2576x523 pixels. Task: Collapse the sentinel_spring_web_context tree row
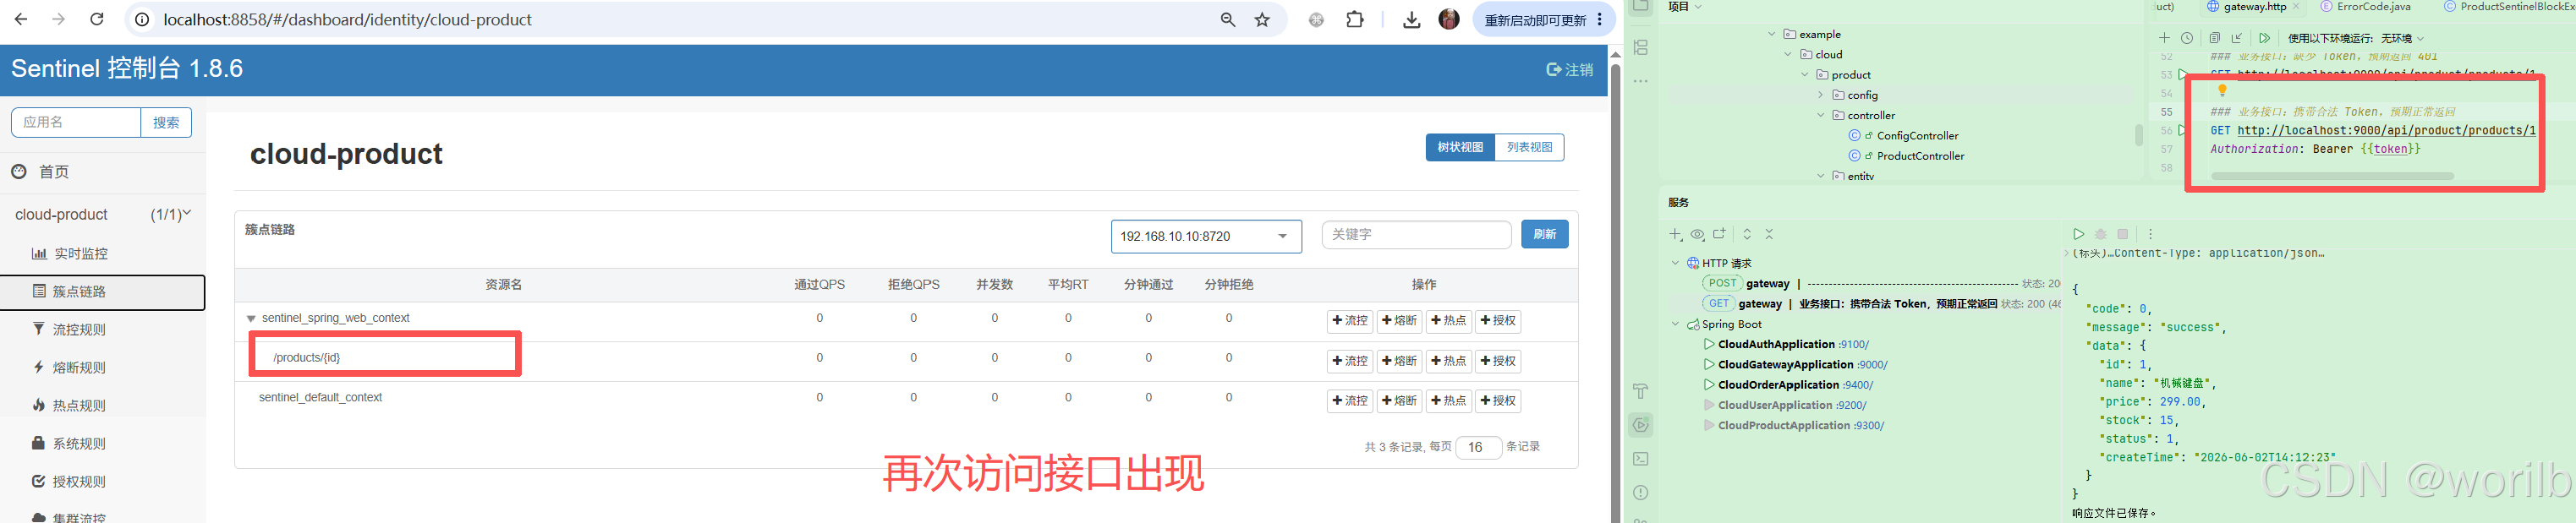251,319
